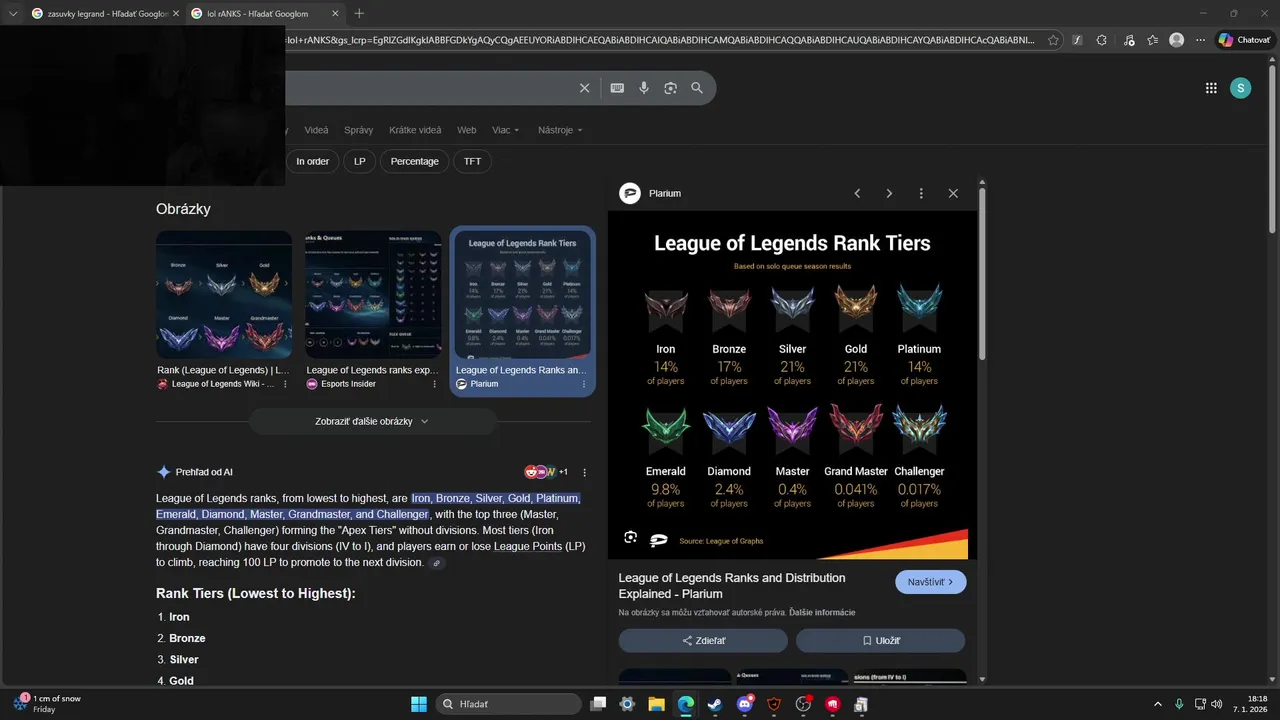The height and width of the screenshot is (720, 1280).
Task: Select the In order filter chip
Action: (x=312, y=161)
